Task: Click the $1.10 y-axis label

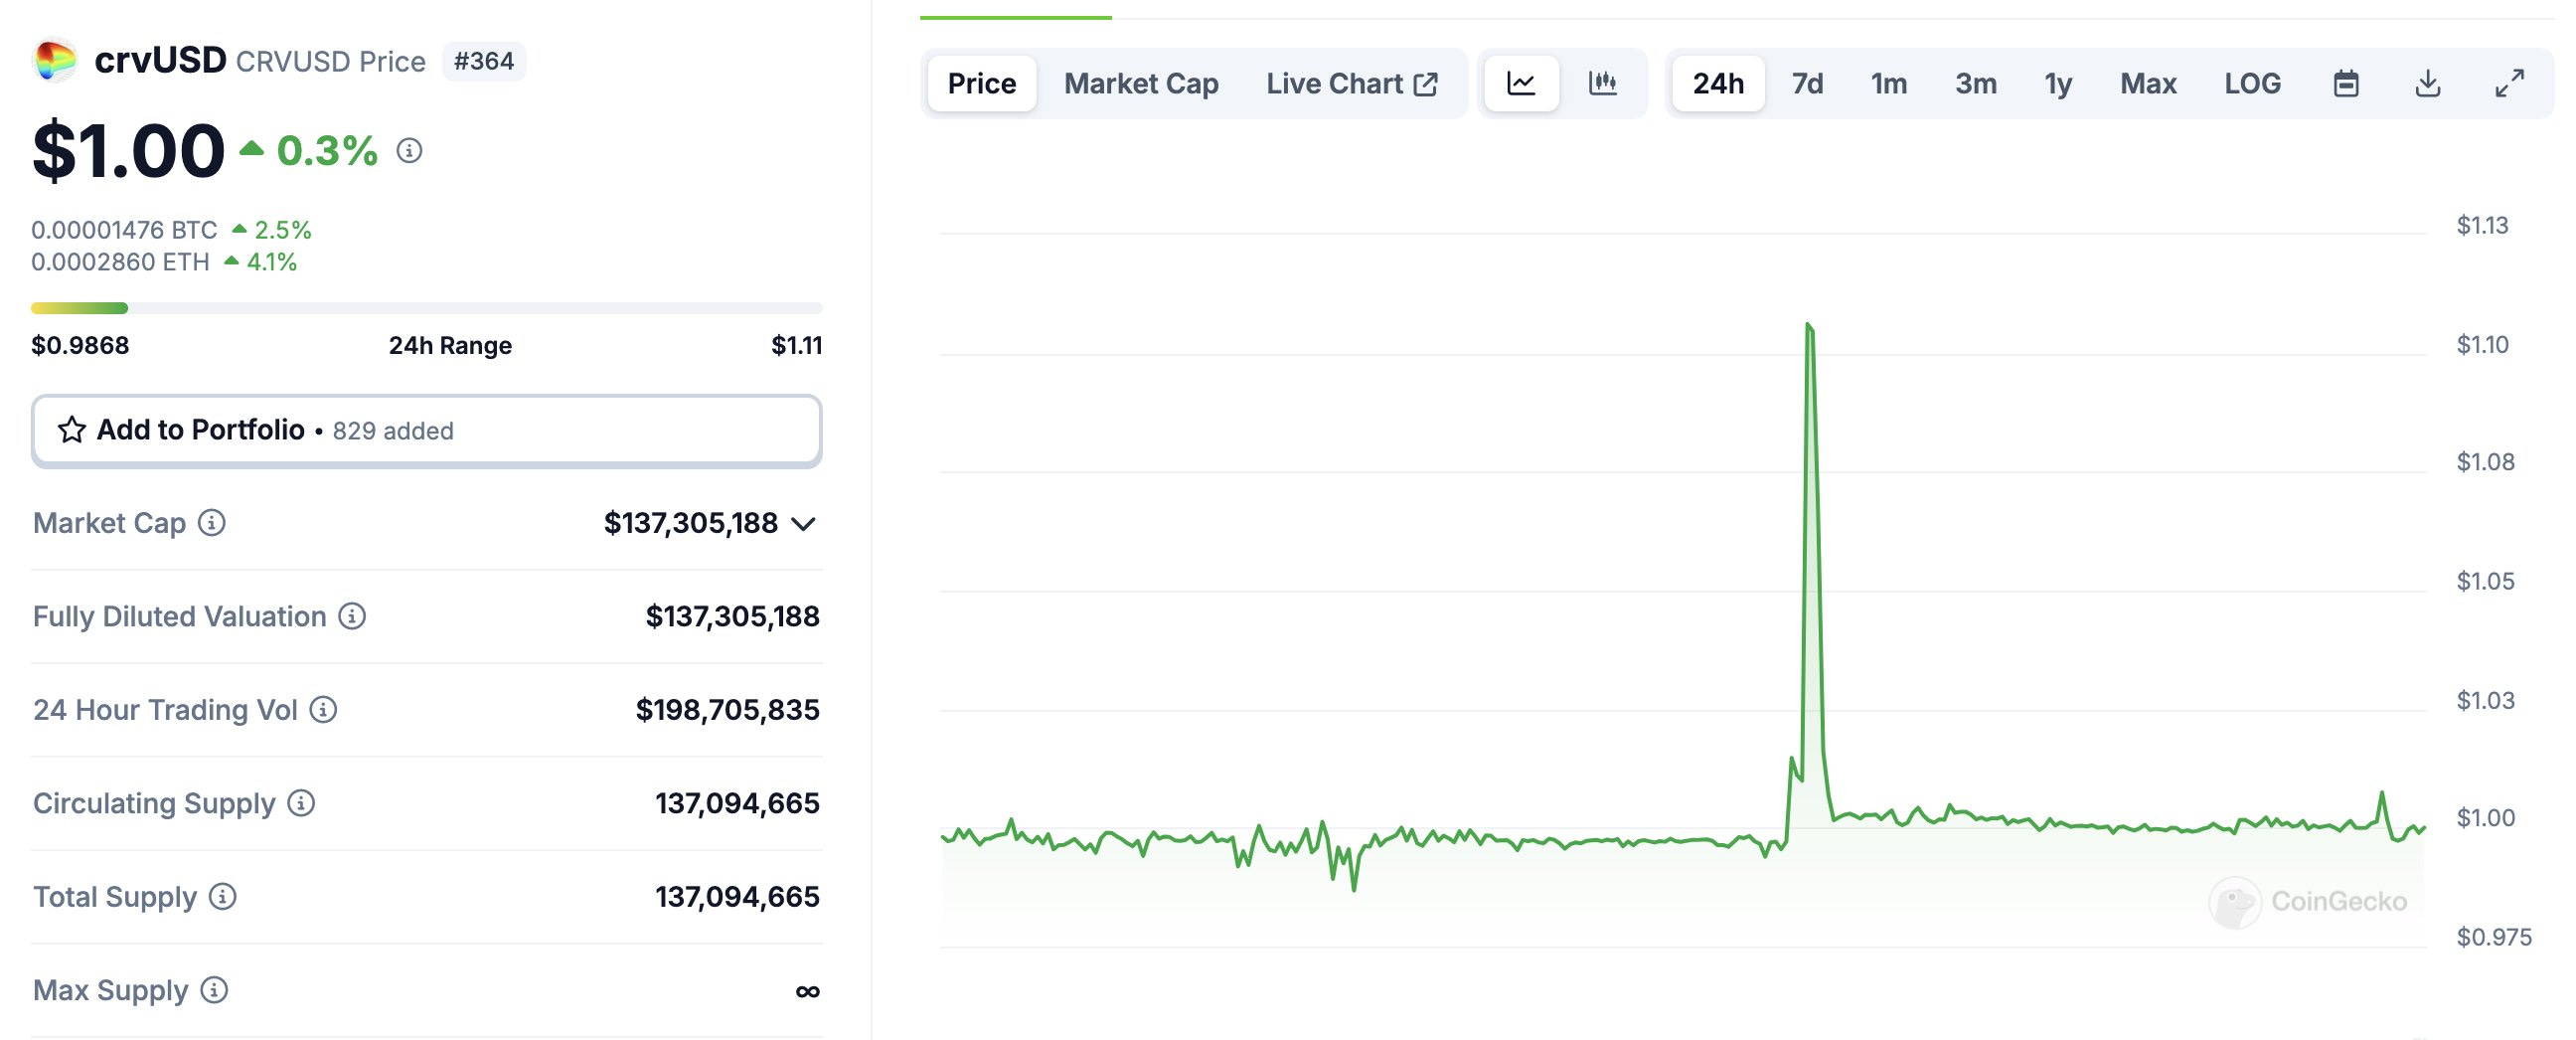Action: (x=2483, y=345)
